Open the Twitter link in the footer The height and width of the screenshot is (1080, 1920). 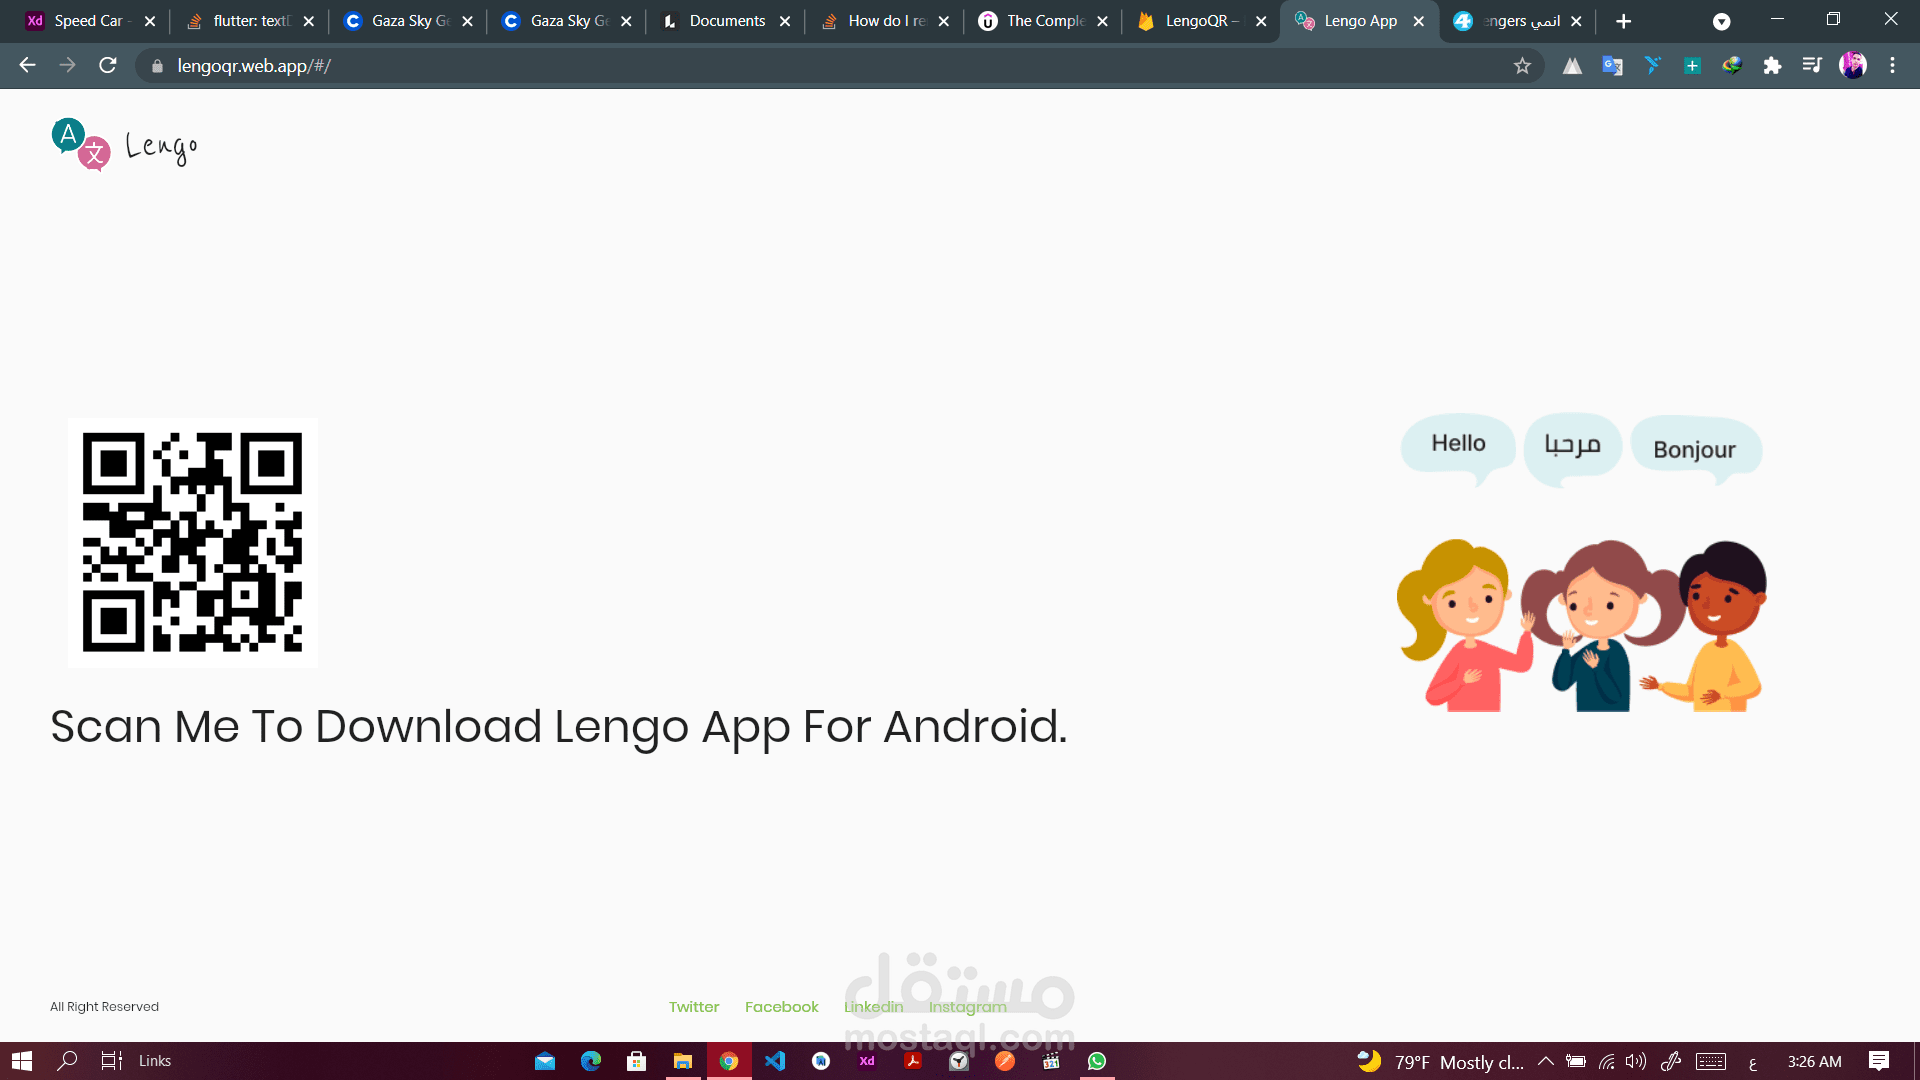click(694, 1006)
